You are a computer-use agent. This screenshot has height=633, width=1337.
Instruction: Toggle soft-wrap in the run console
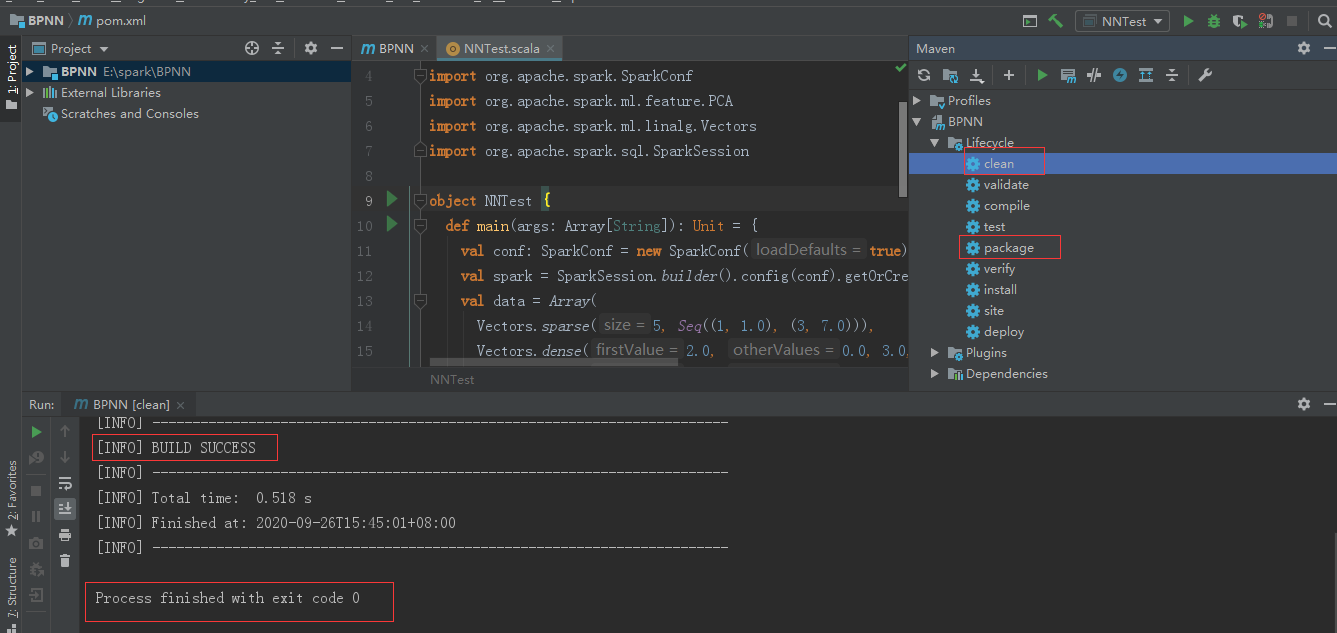point(66,483)
